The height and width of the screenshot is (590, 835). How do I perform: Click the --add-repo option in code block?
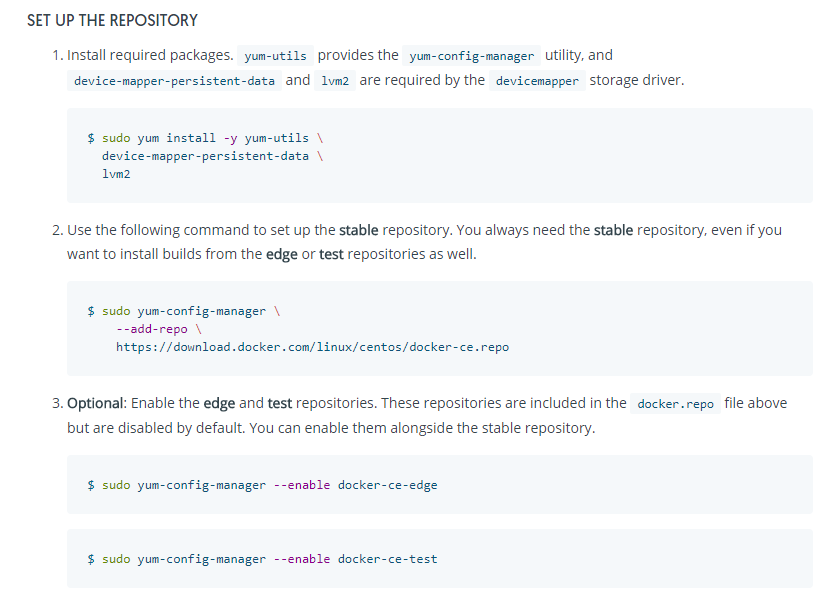tap(152, 329)
